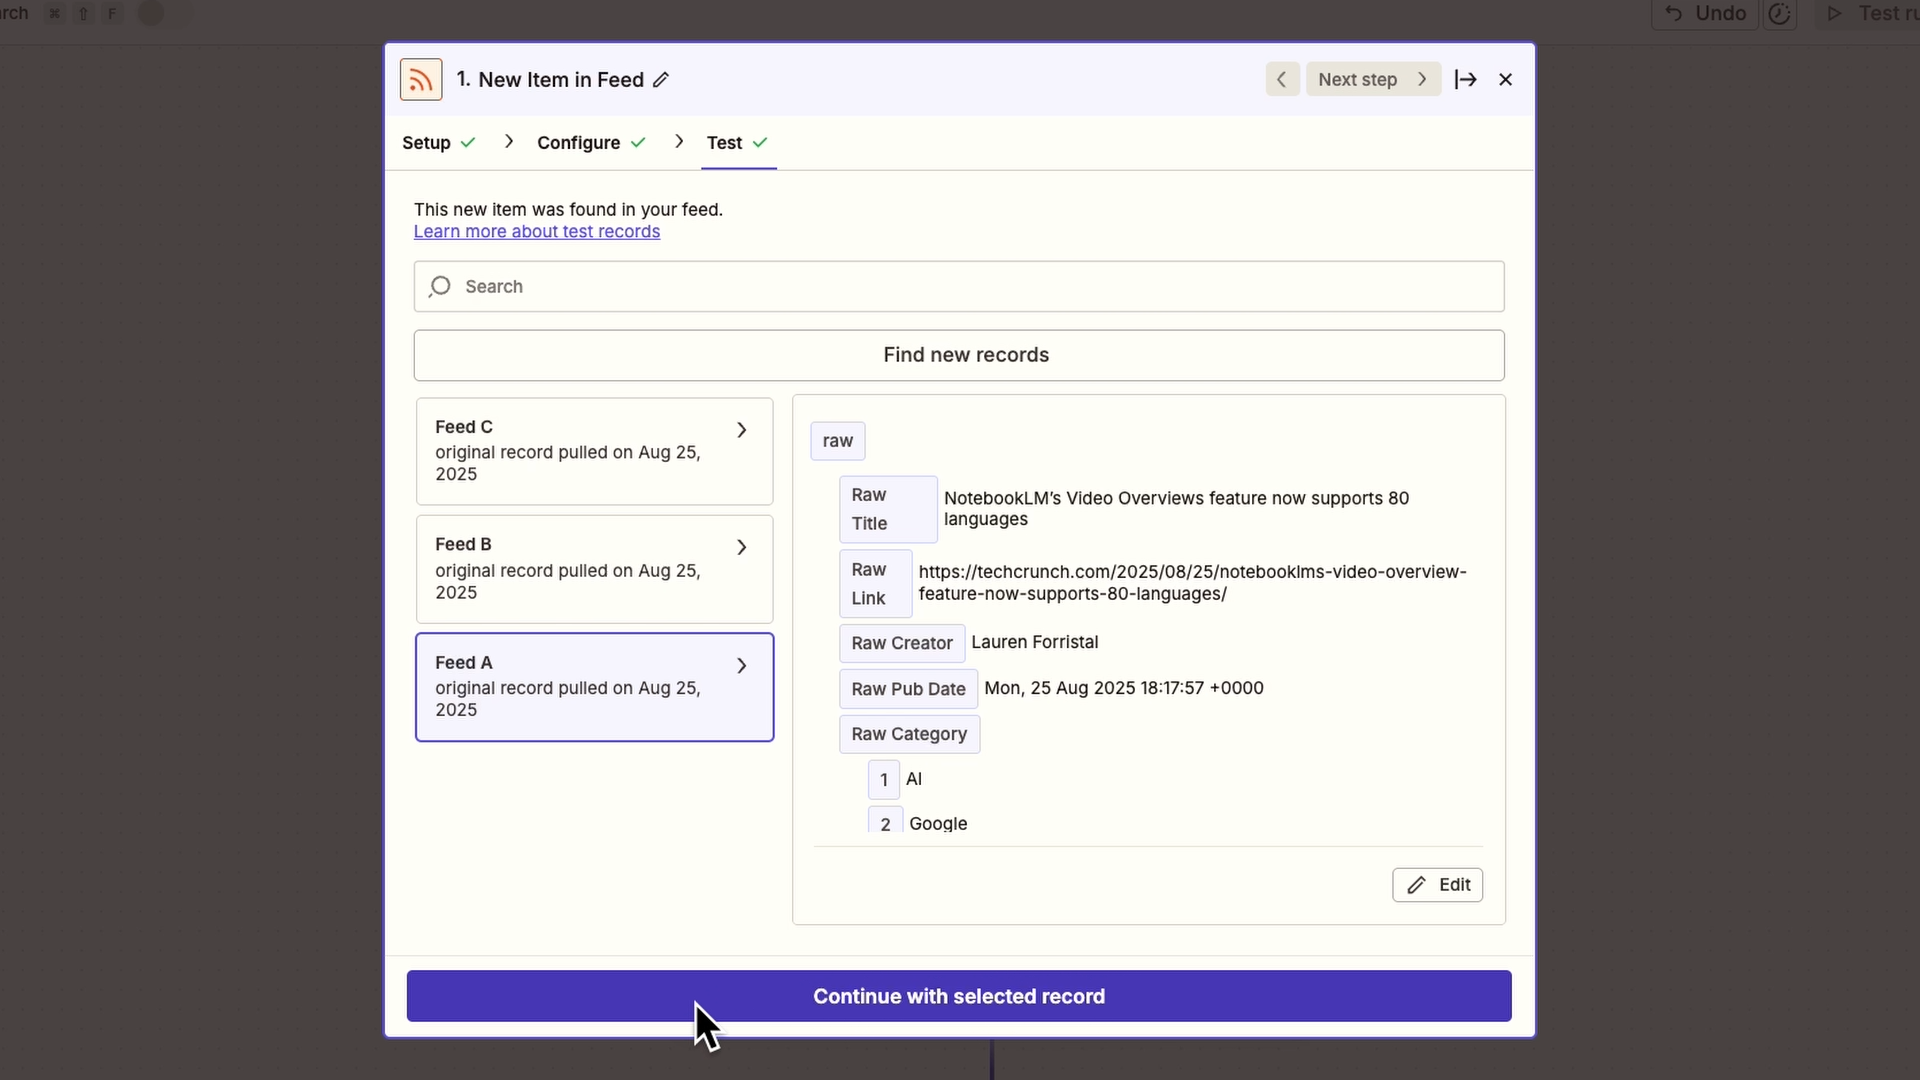Expand the Feed A record chevron
Image resolution: width=1920 pixels, height=1080 pixels.
pyautogui.click(x=741, y=666)
